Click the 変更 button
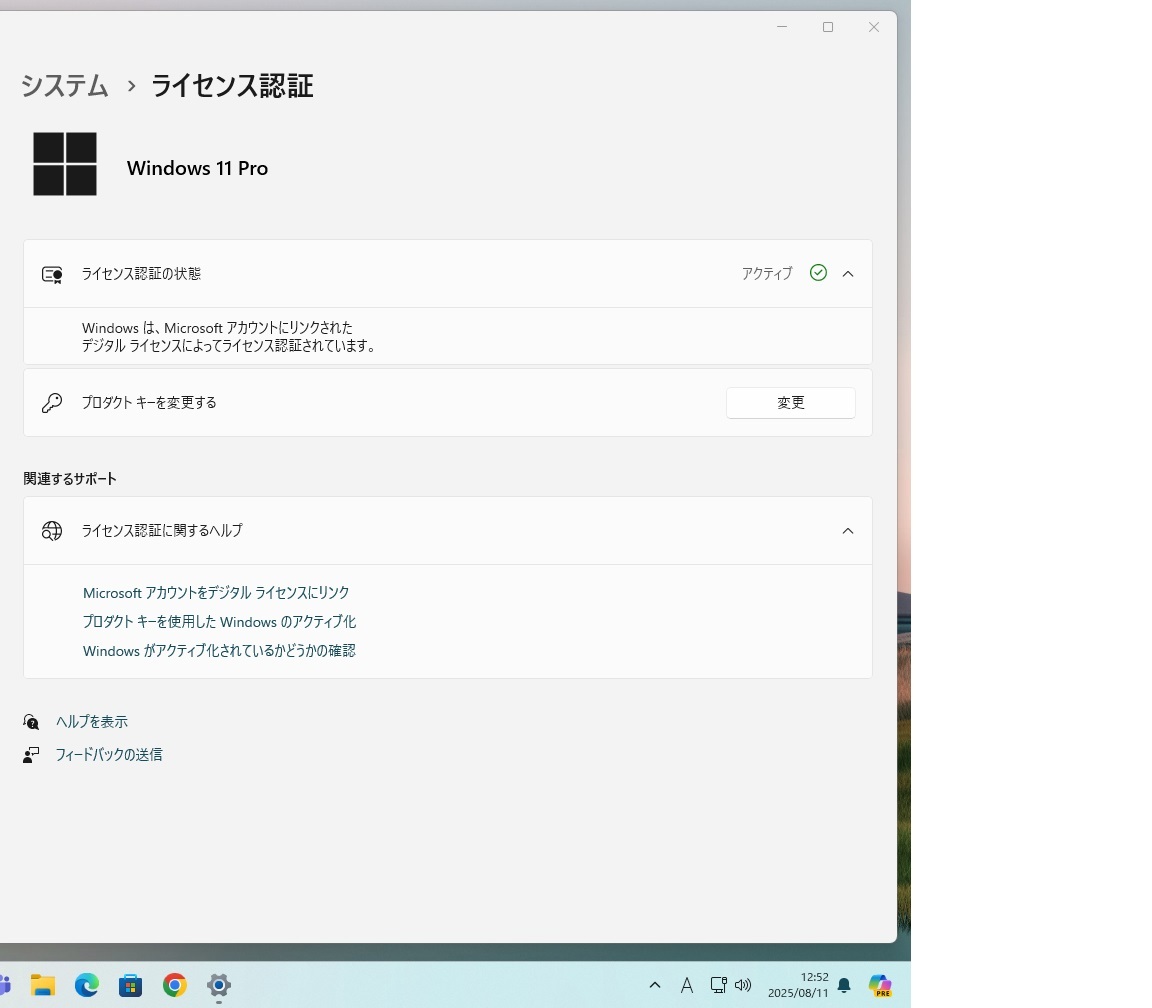Viewport: 1152px width, 1008px height. coord(791,403)
